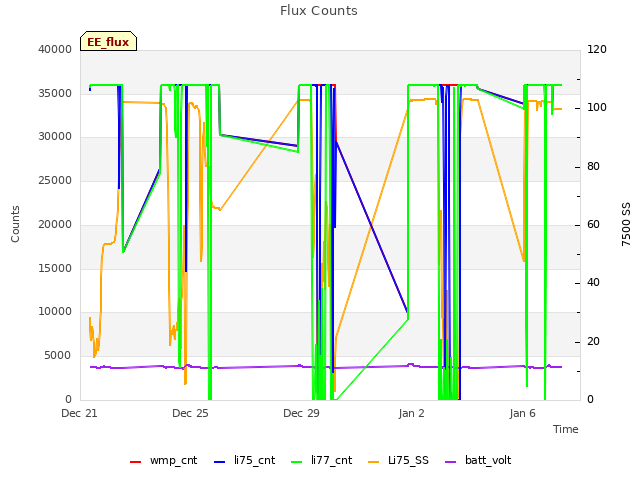Click the 15000 left axis tick label

(55, 268)
